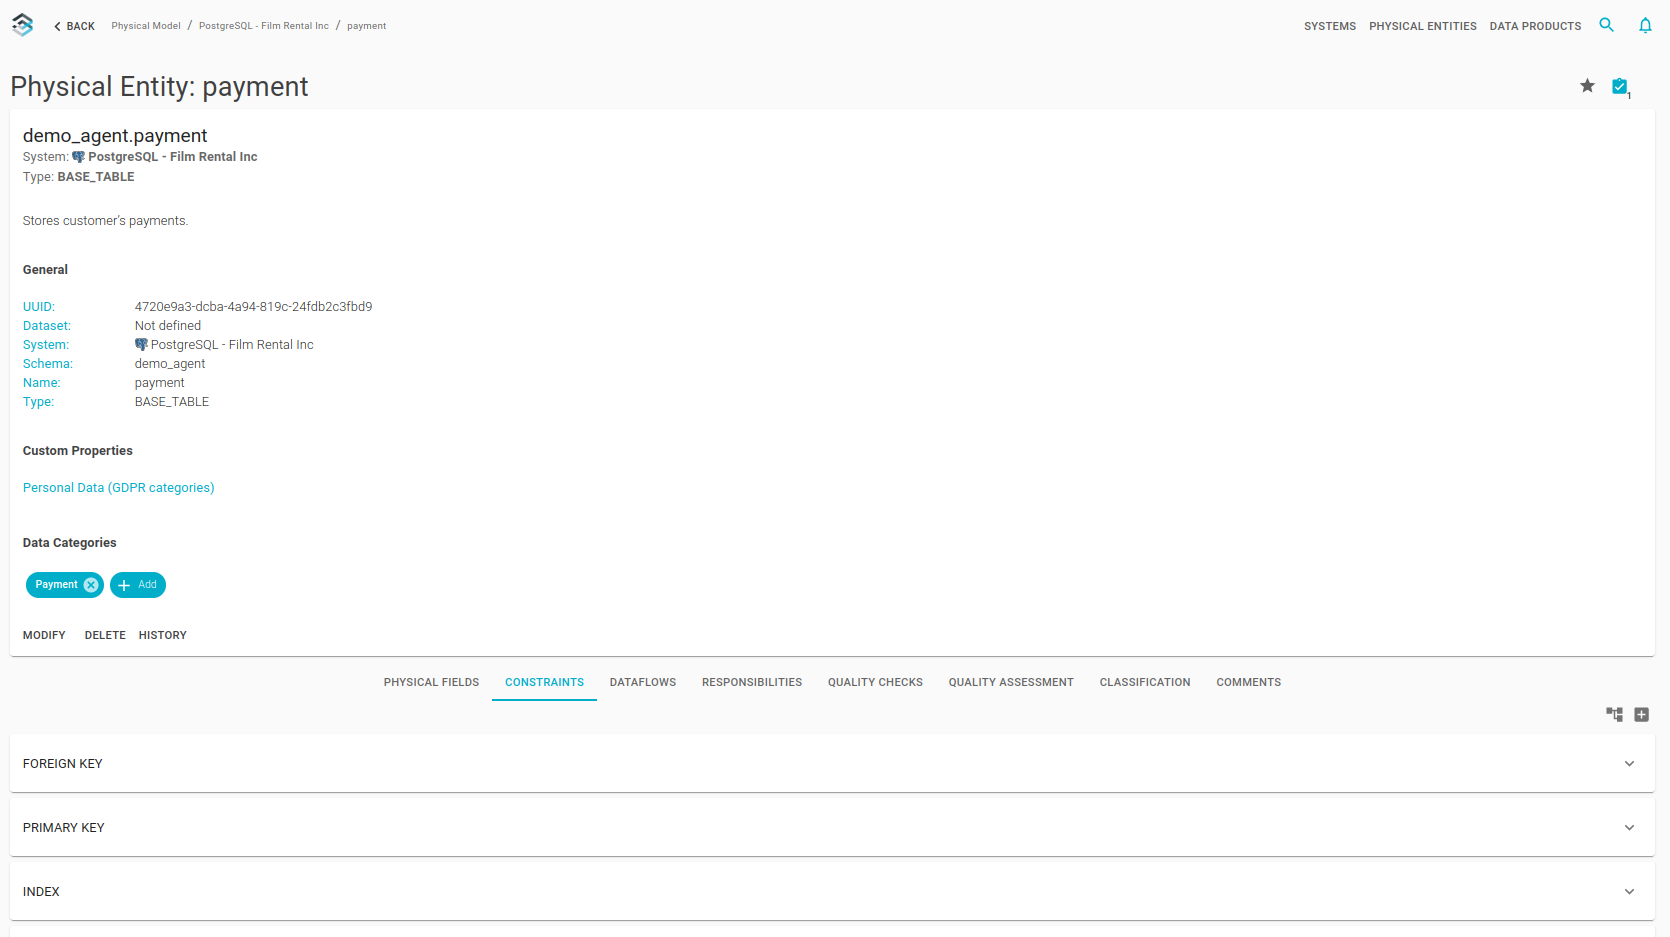This screenshot has height=937, width=1670.
Task: Remove the Payment data category chip
Action: pos(91,585)
